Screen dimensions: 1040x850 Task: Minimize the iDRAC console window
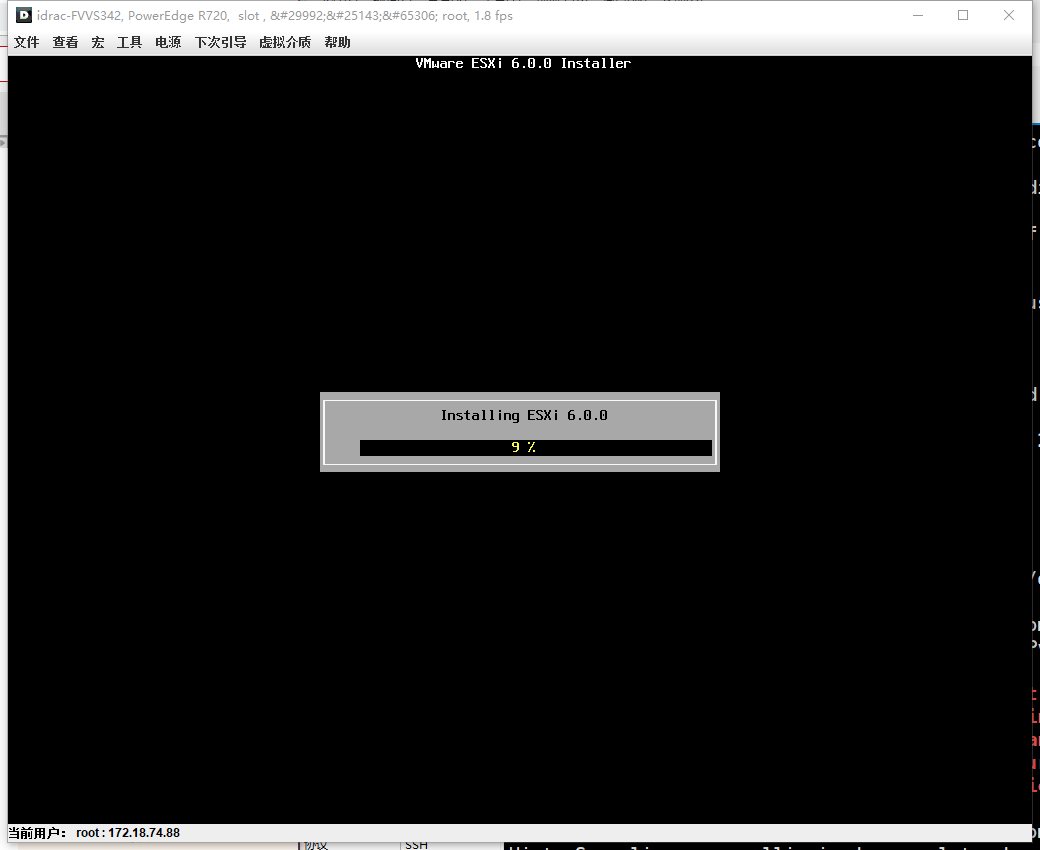point(918,15)
